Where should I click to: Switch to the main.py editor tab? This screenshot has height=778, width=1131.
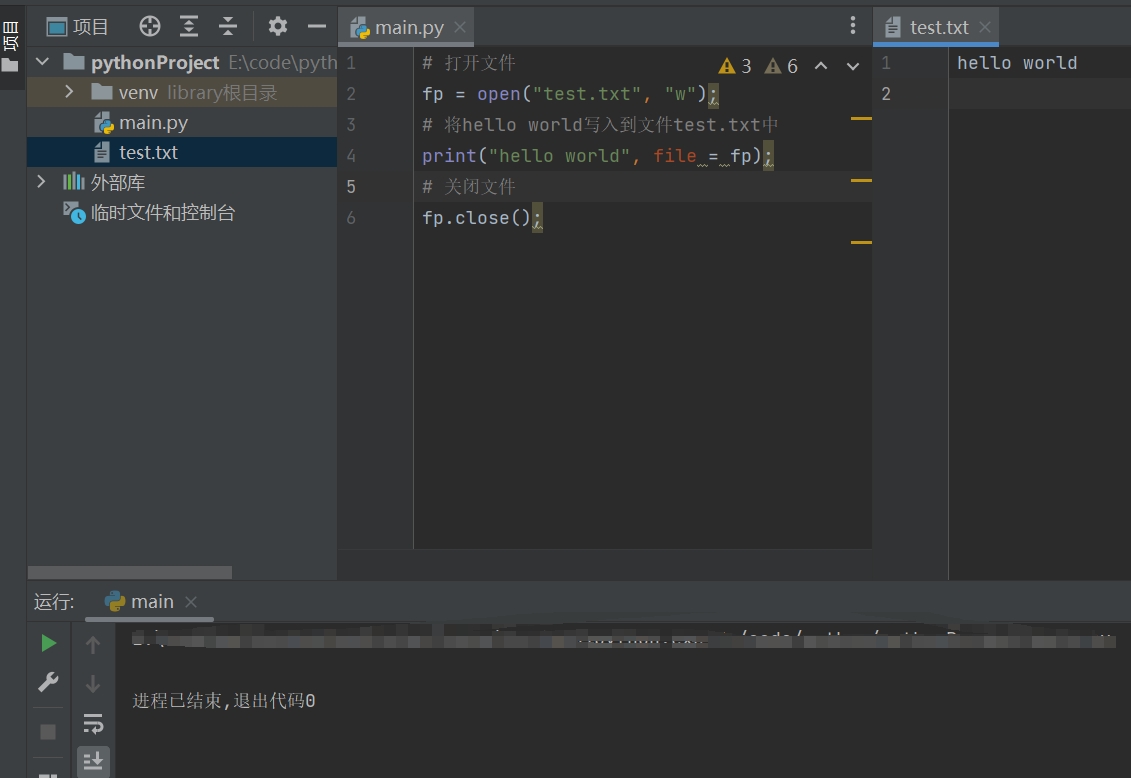click(408, 27)
